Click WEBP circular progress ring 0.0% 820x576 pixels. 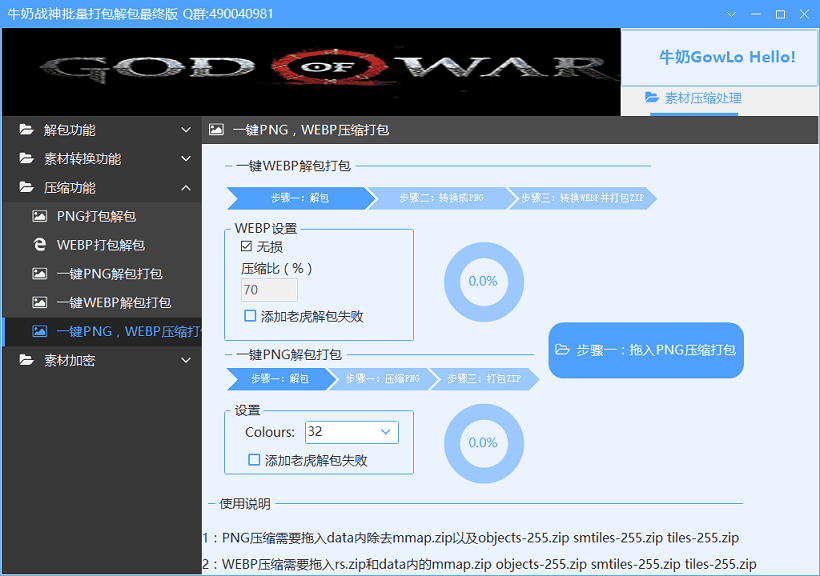(484, 281)
